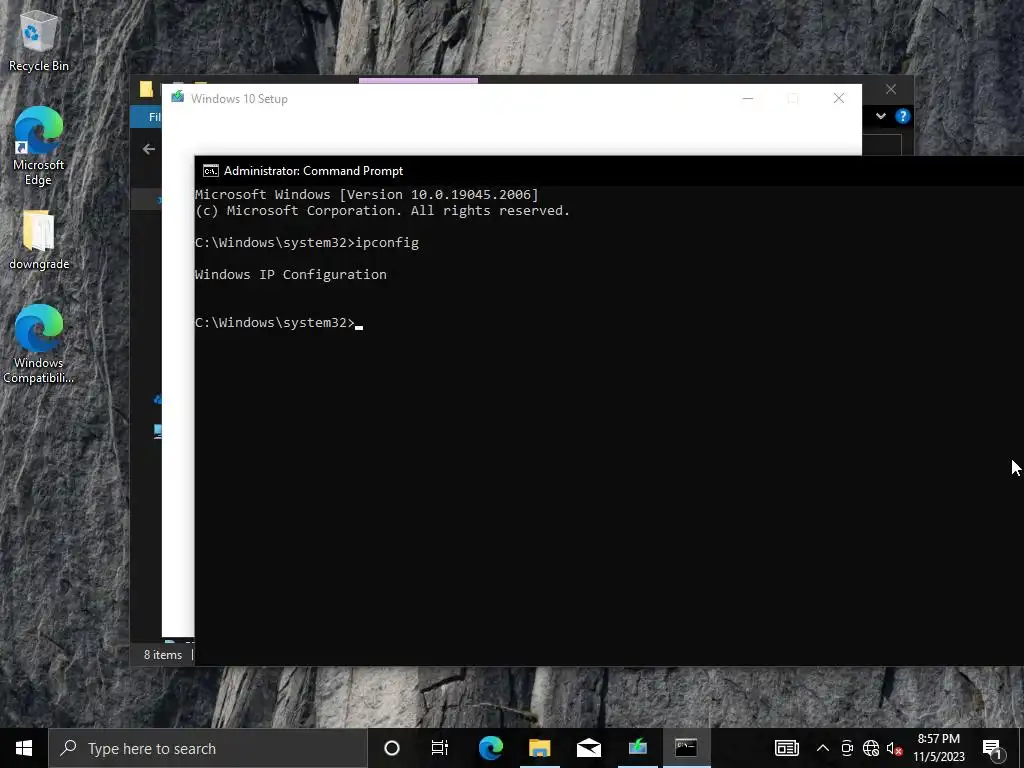Viewport: 1024px width, 768px height.
Task: Close the File Explorer window behind
Action: 891,89
